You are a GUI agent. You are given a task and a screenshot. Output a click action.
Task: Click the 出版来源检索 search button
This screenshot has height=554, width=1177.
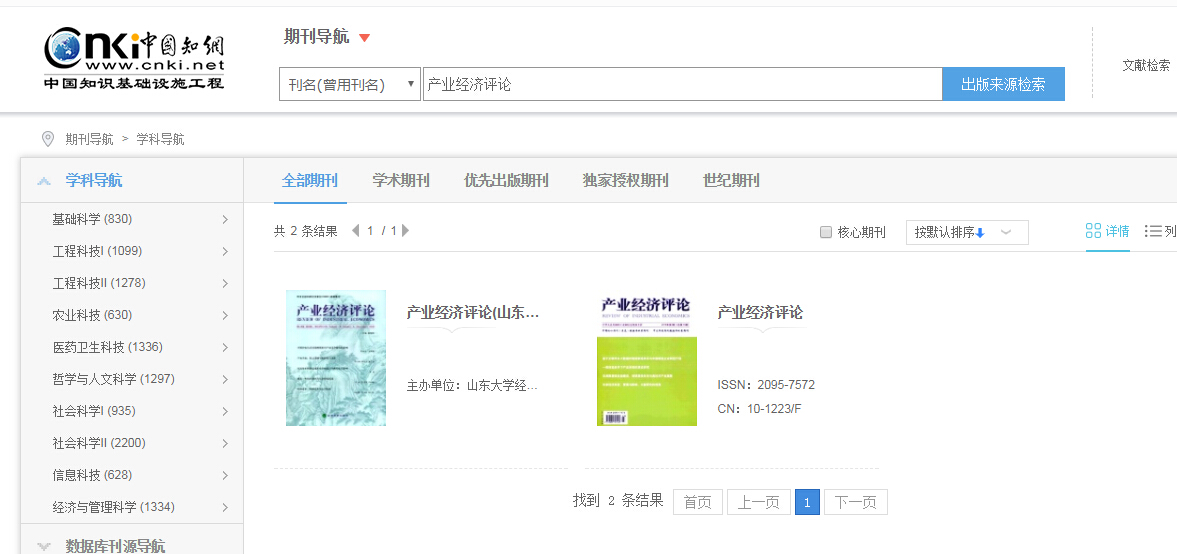click(1004, 84)
